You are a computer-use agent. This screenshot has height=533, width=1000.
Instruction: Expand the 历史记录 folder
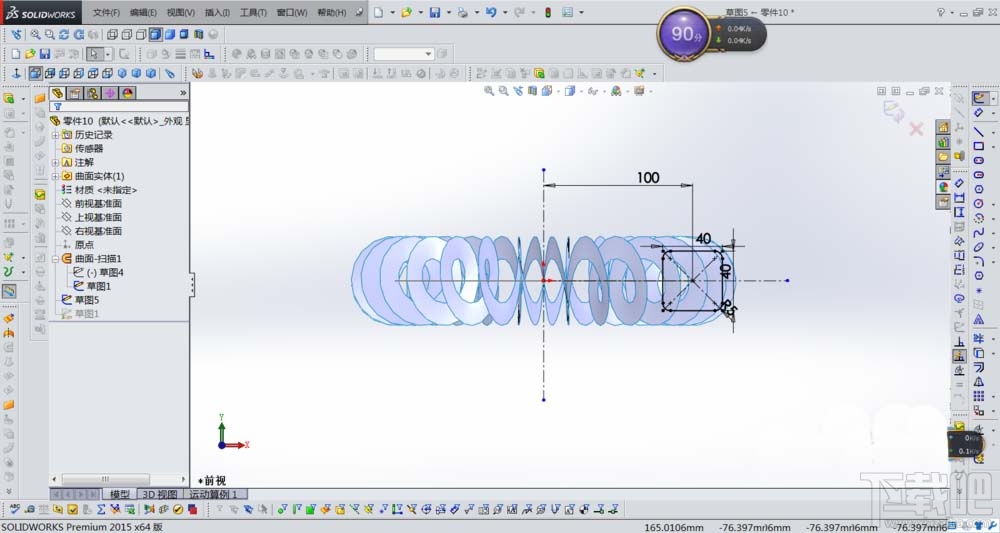coord(55,135)
